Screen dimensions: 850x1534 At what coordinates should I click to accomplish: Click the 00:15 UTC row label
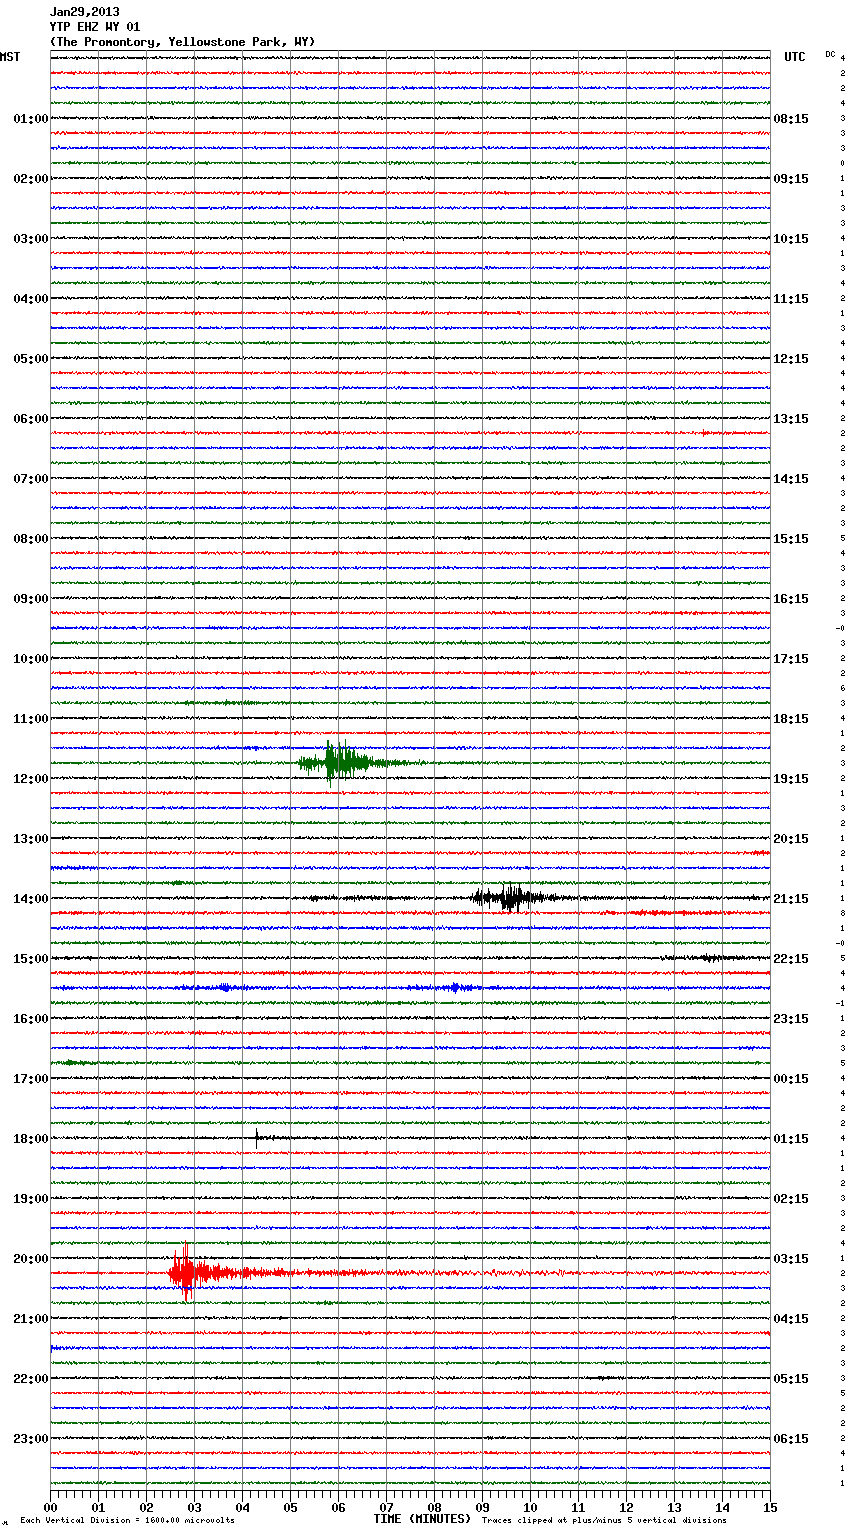click(x=791, y=1079)
